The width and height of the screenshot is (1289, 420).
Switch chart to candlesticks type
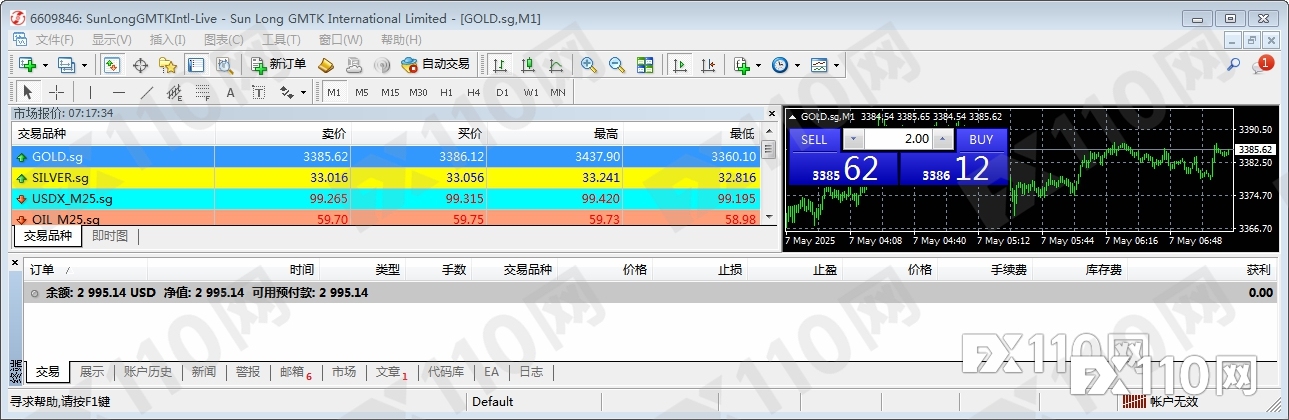tap(528, 65)
